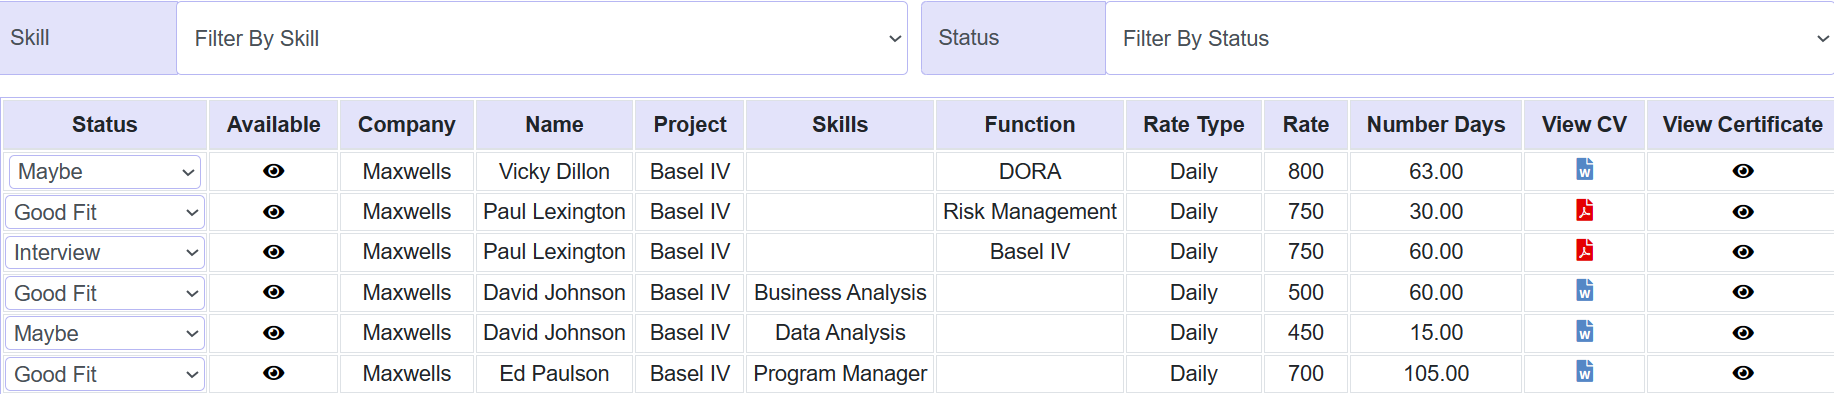View certificate for Vicky Dillon
The image size is (1834, 400).
coord(1742,171)
